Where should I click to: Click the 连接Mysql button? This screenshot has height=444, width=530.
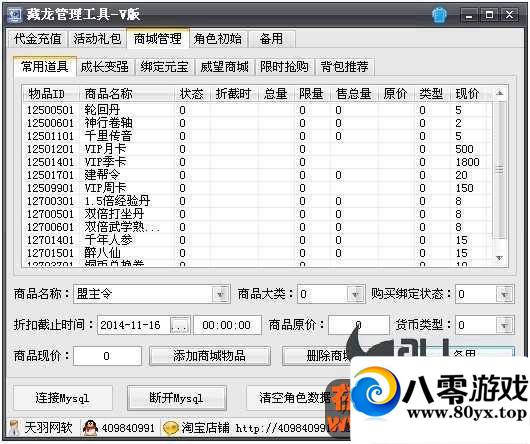point(63,398)
